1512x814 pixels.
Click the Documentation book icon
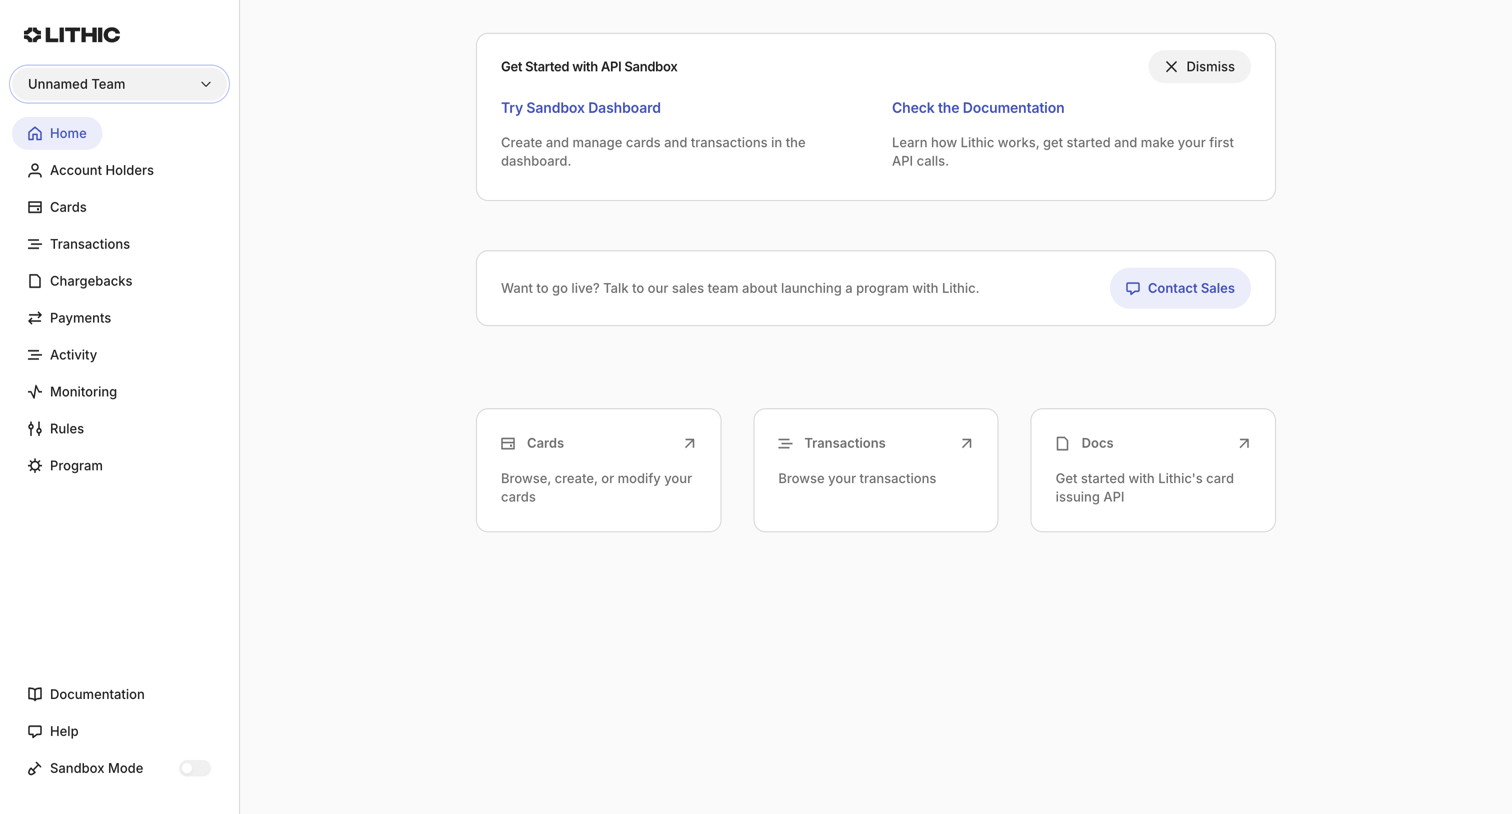pos(35,694)
